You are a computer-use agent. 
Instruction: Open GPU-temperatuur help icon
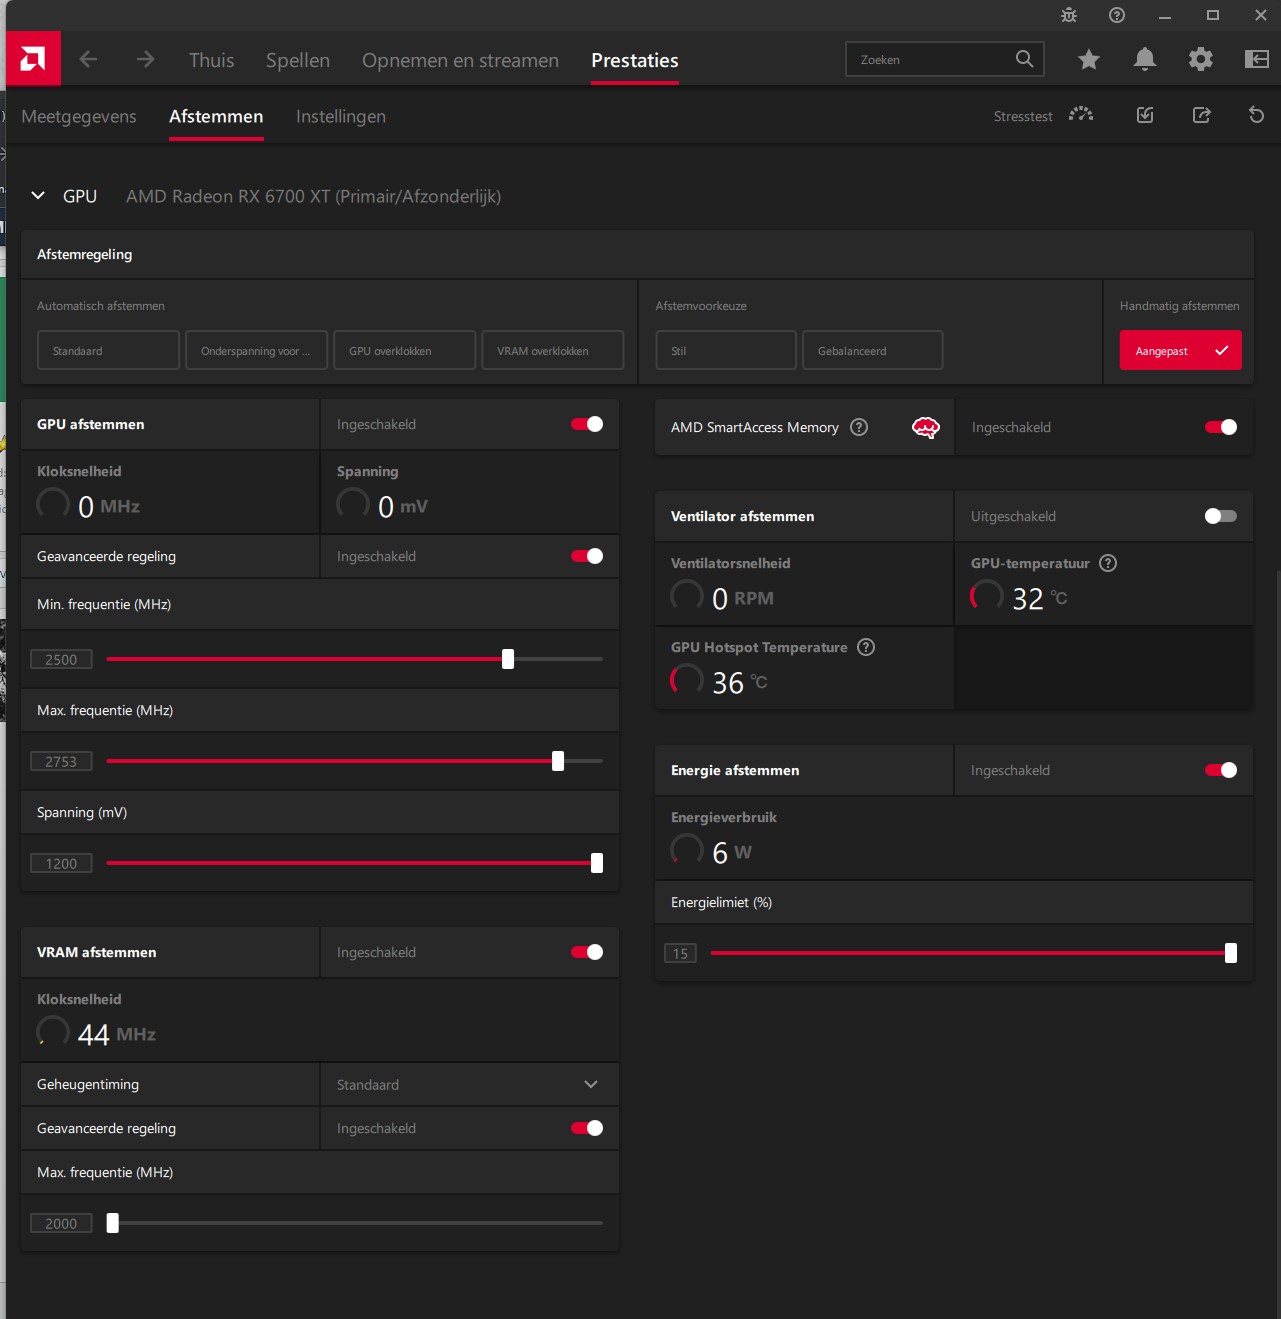click(x=1108, y=563)
